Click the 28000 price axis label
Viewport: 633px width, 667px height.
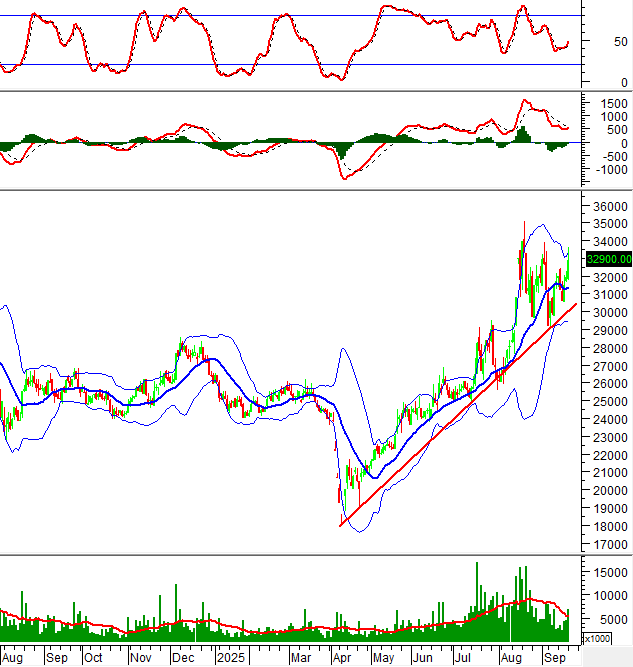coord(610,348)
